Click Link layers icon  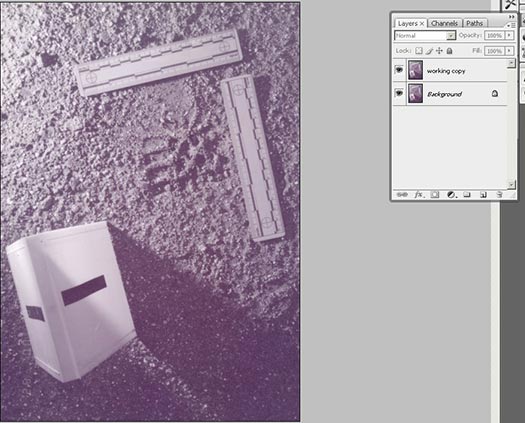click(402, 195)
